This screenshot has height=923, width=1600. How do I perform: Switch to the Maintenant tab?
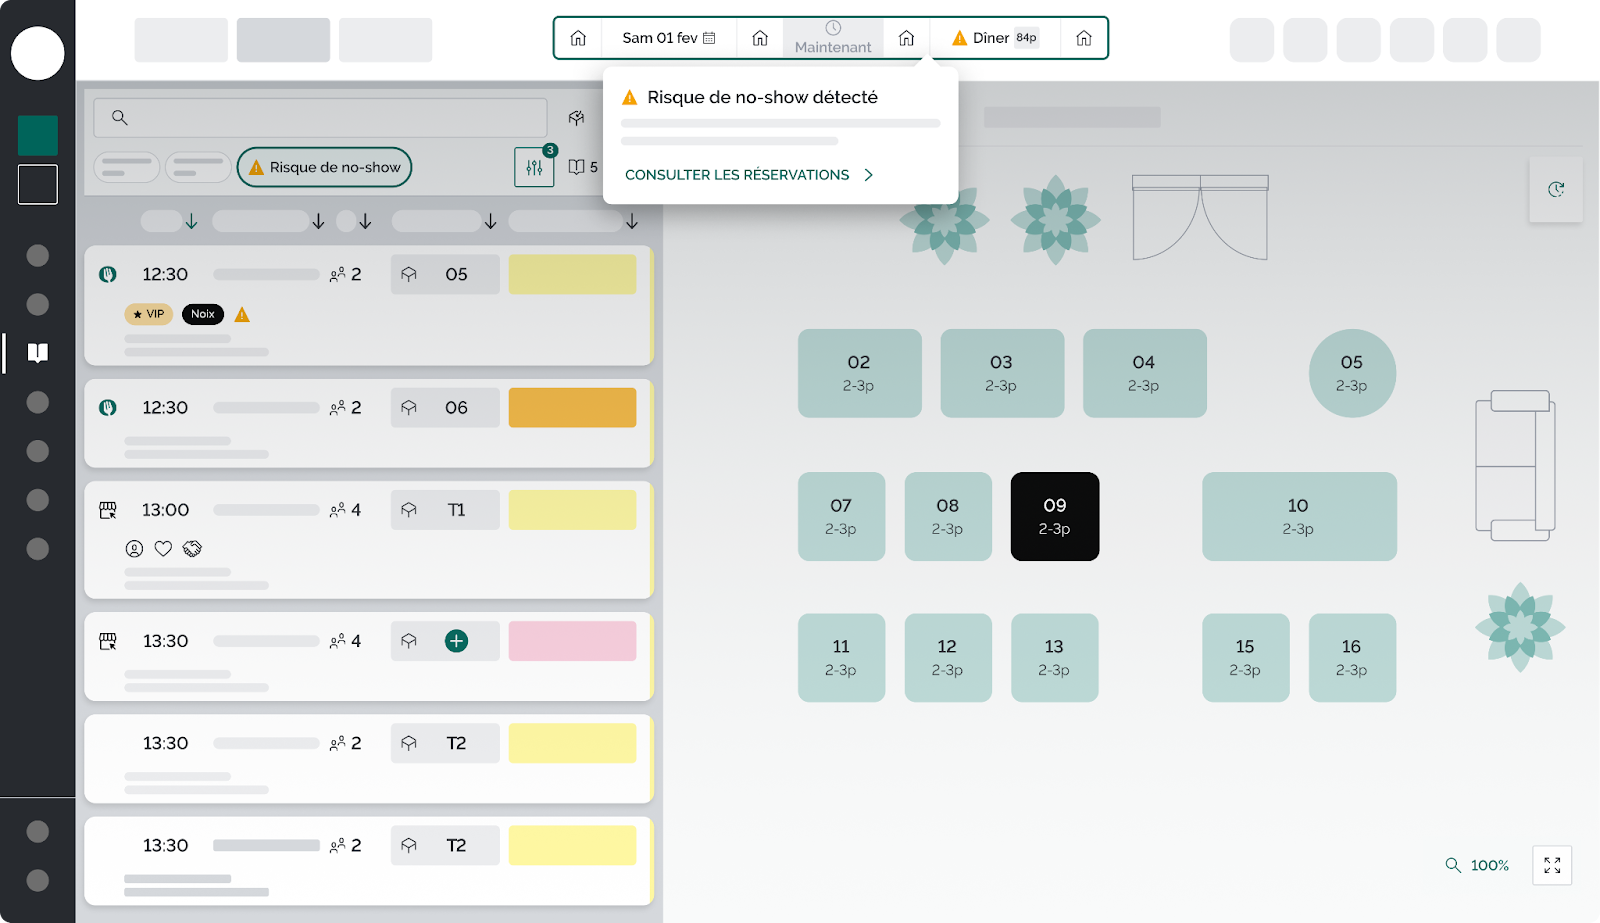click(x=833, y=40)
